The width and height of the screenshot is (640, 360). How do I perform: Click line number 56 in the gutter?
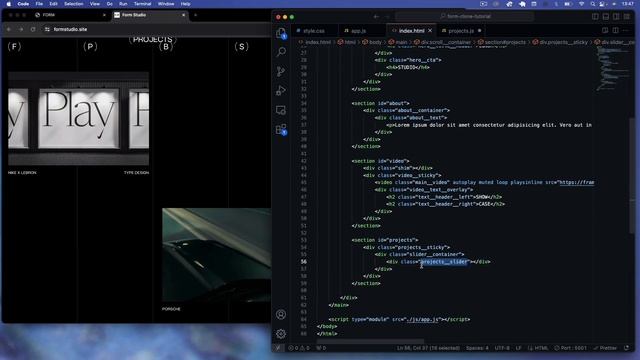pos(304,262)
